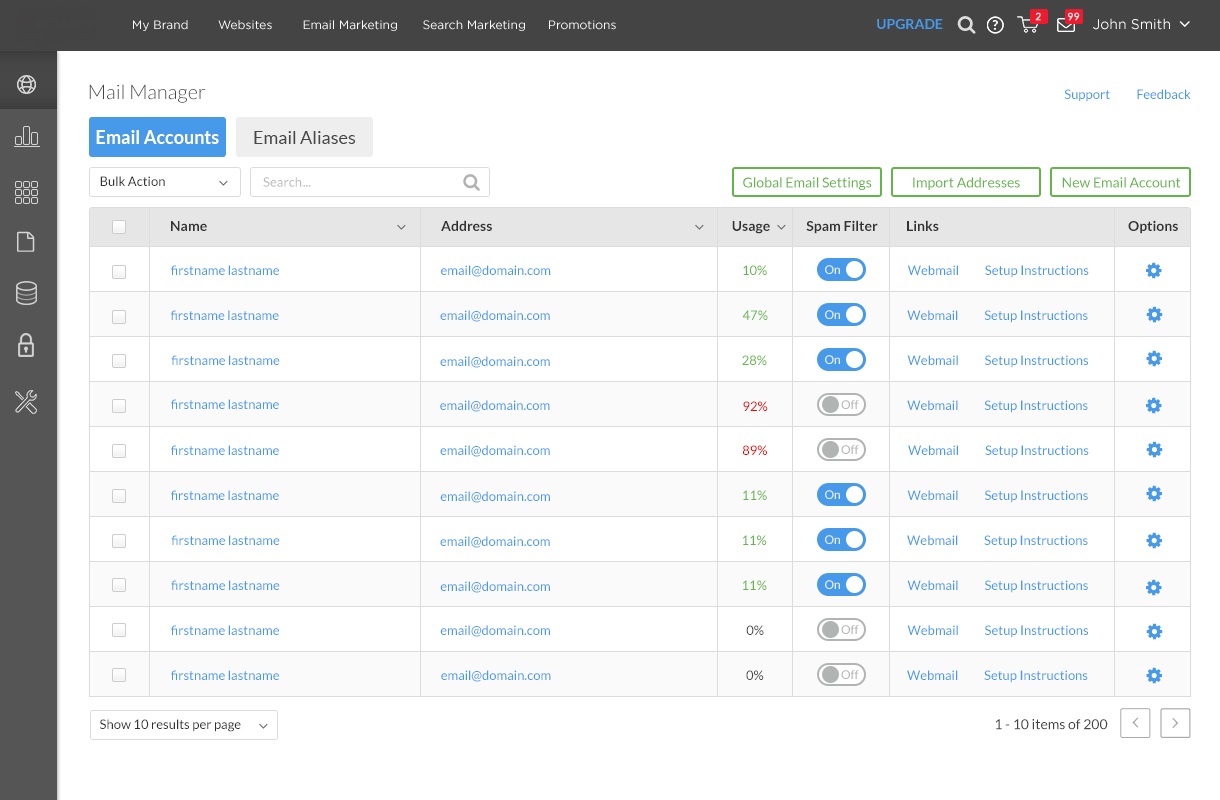Click the gear icon in the first row
This screenshot has height=800, width=1220.
tap(1153, 270)
